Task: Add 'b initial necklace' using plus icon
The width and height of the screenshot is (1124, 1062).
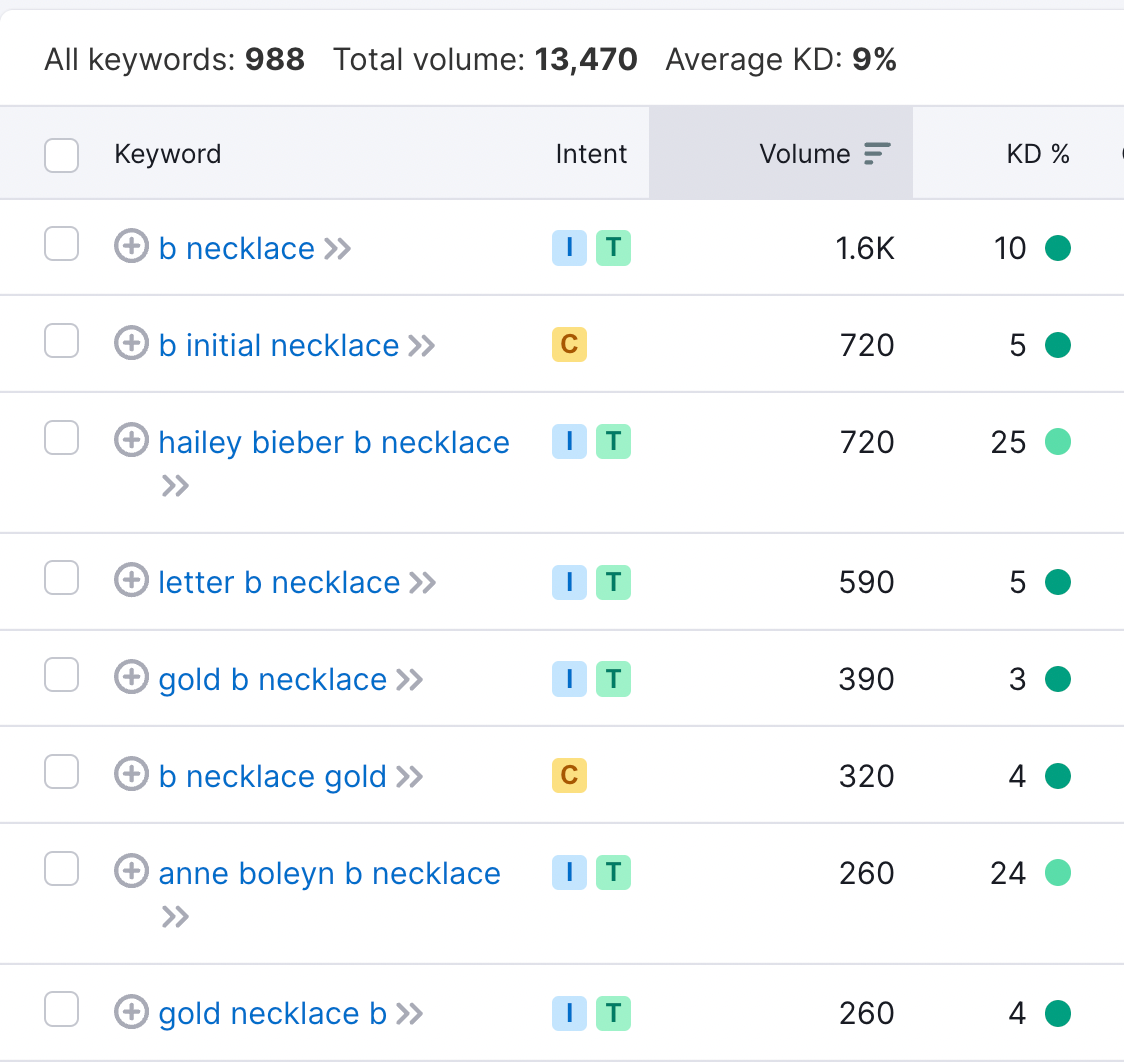Action: coord(131,343)
